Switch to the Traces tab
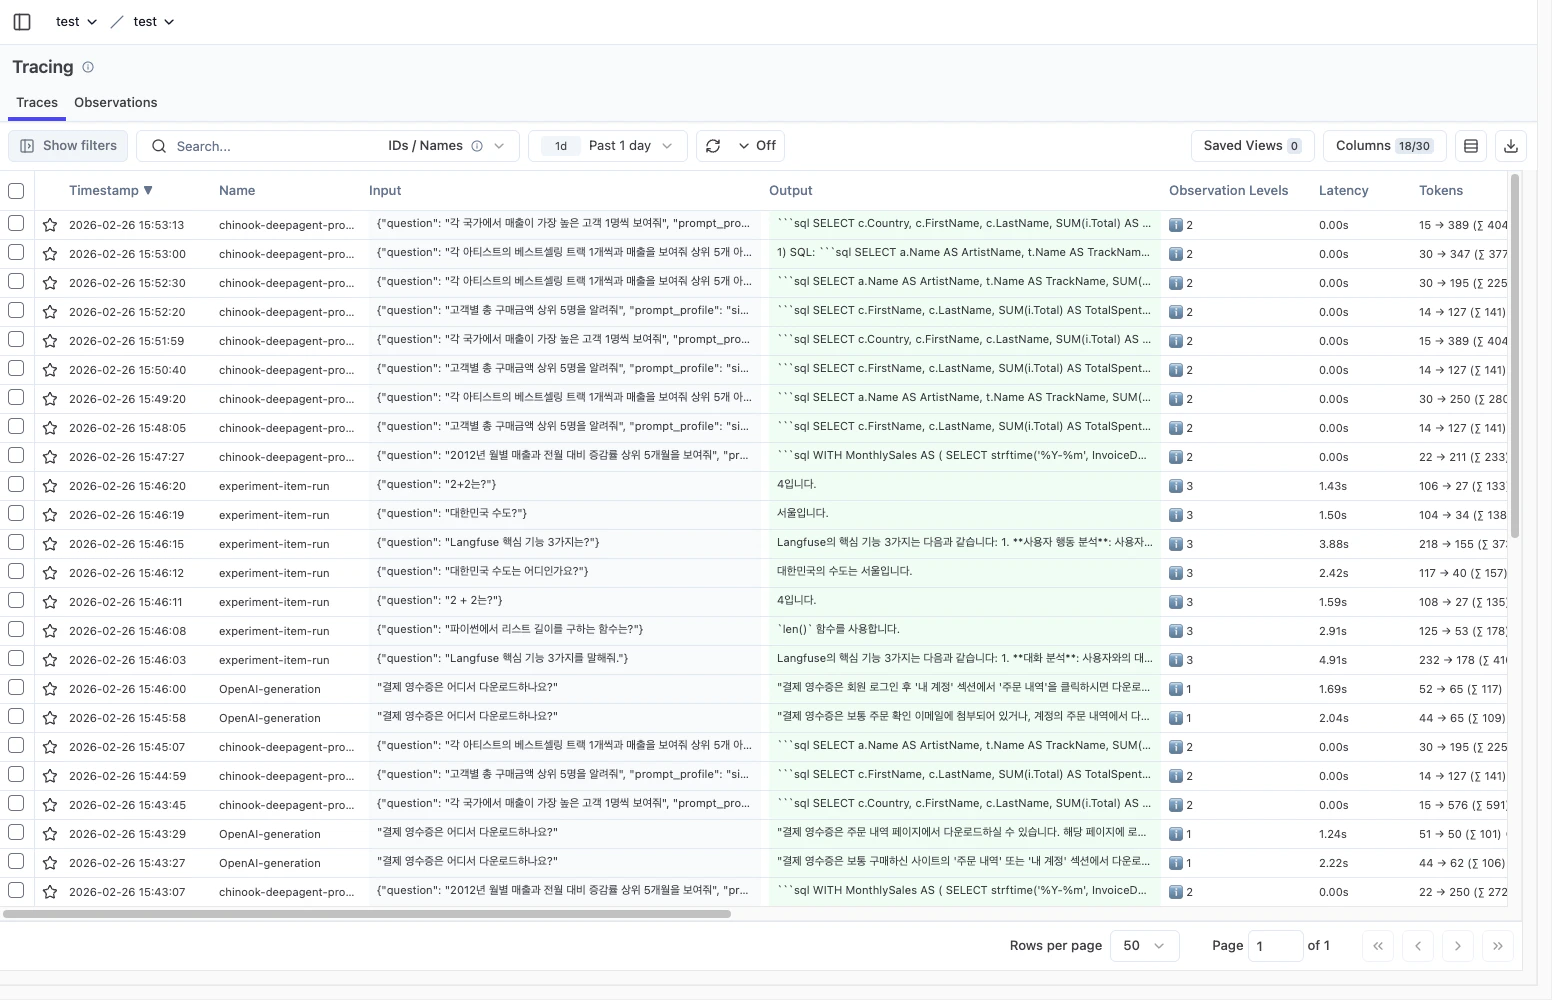The height and width of the screenshot is (1000, 1552). [x=37, y=102]
